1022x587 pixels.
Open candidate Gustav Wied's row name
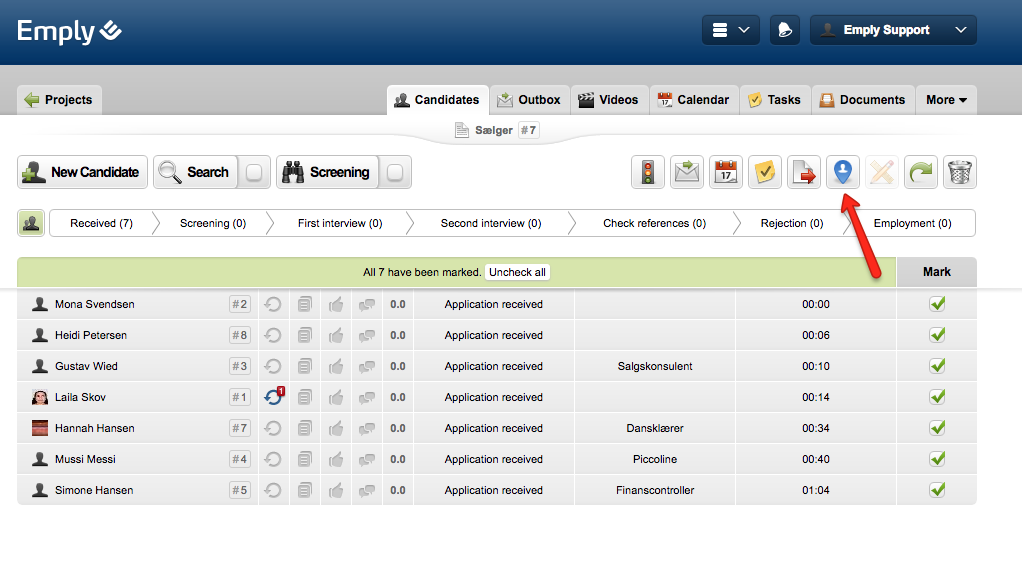pyautogui.click(x=86, y=366)
